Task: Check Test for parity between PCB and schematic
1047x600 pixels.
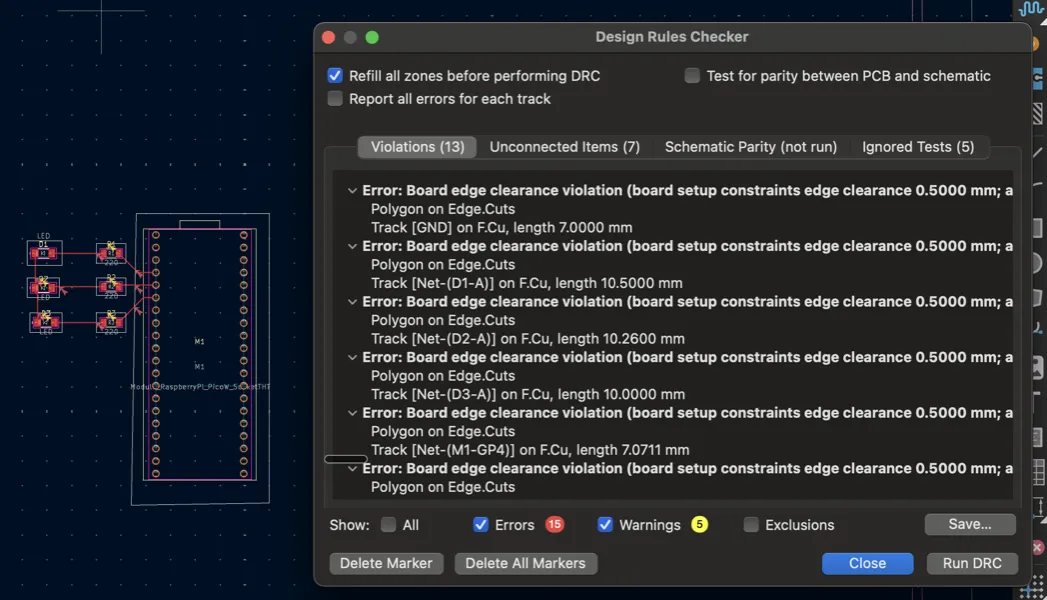Action: tap(691, 75)
